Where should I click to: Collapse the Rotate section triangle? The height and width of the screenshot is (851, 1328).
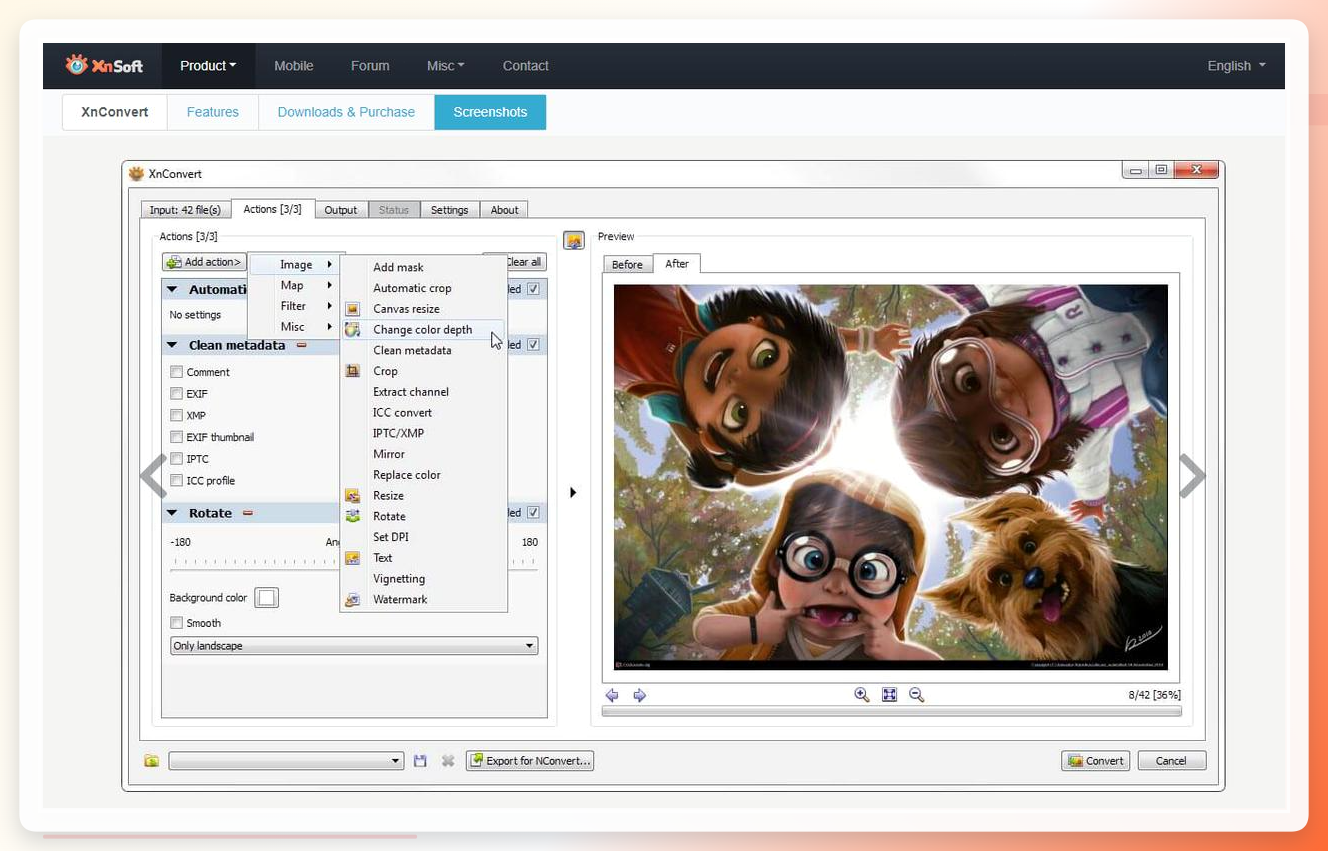coord(172,513)
